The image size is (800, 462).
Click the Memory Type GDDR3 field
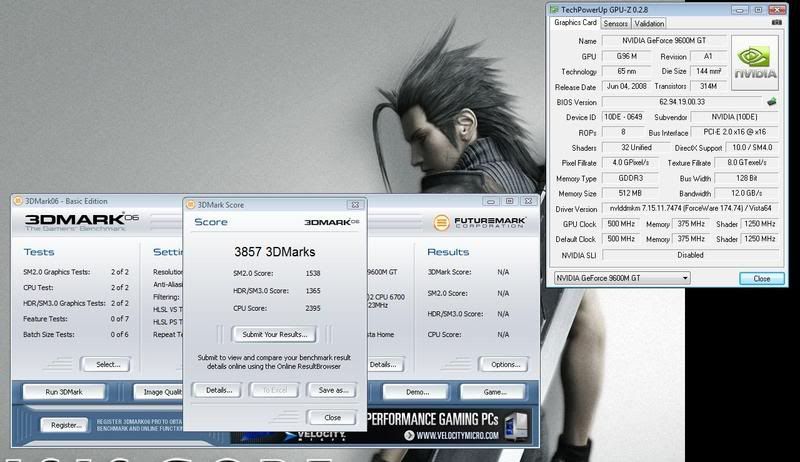point(630,178)
